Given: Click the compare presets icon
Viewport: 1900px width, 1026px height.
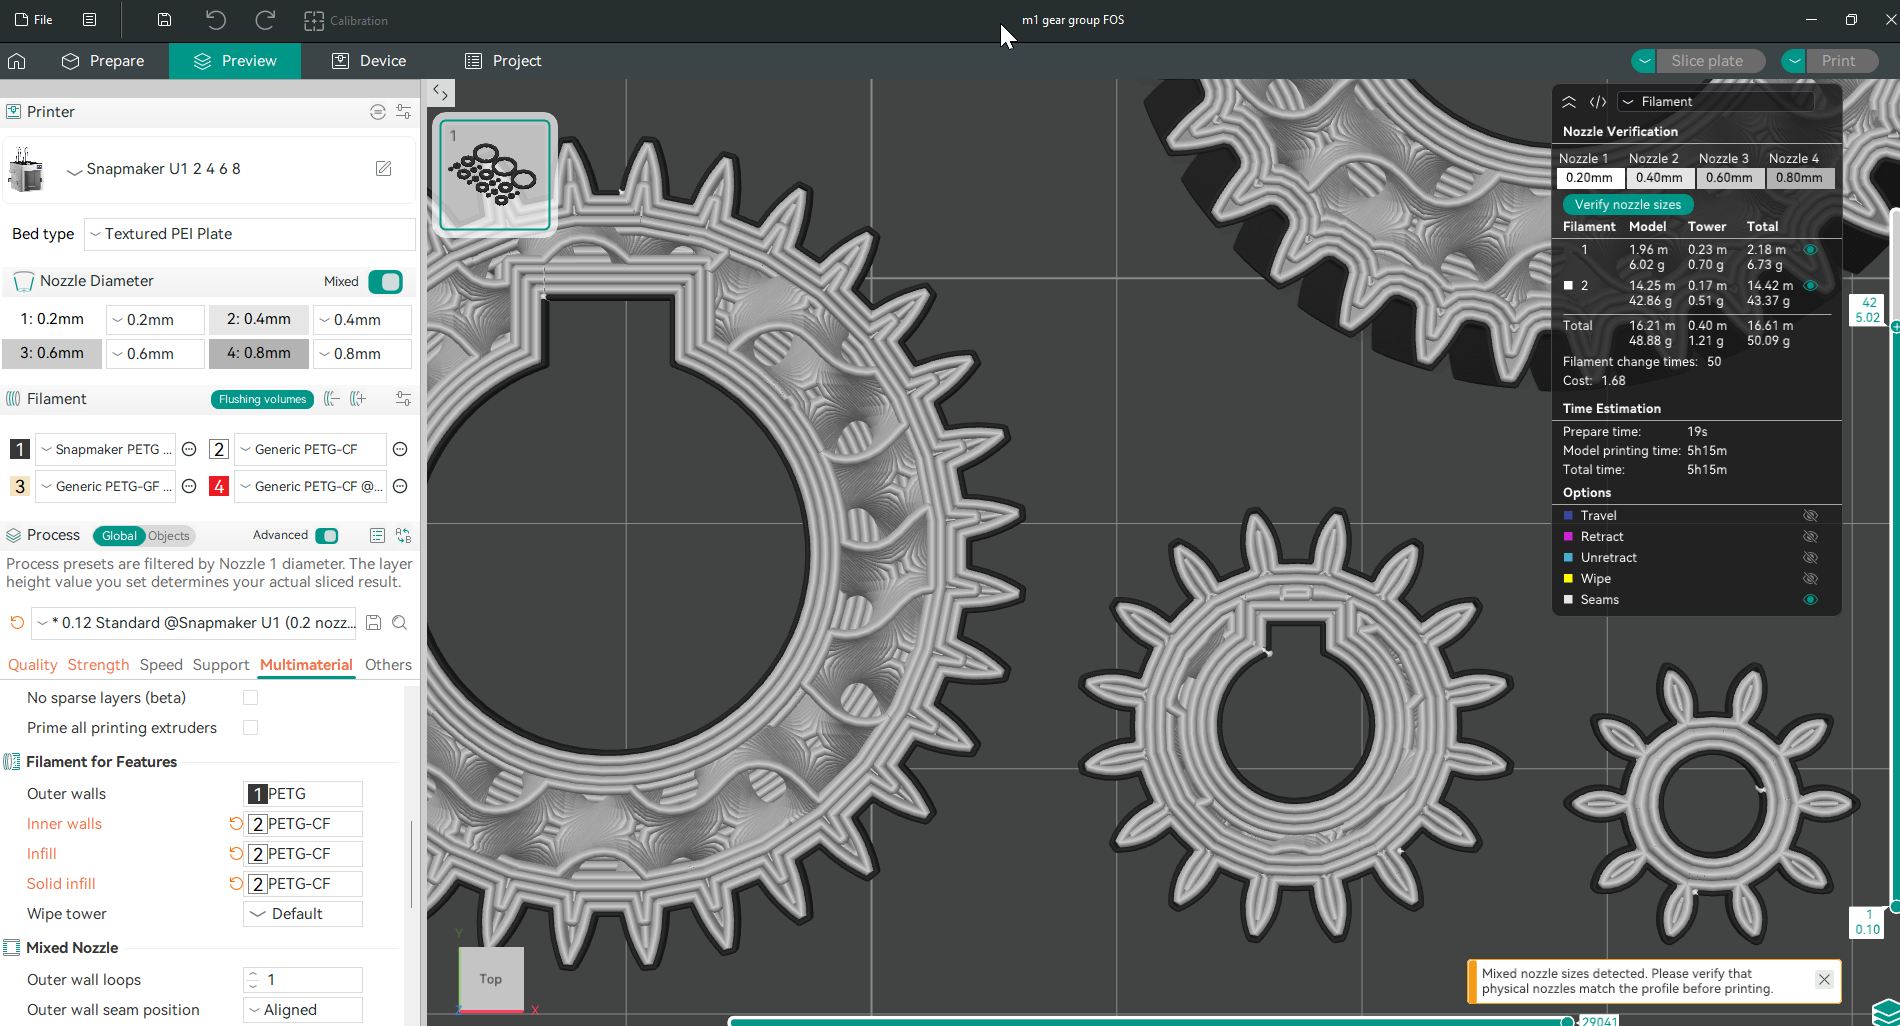Looking at the screenshot, I should coord(403,536).
